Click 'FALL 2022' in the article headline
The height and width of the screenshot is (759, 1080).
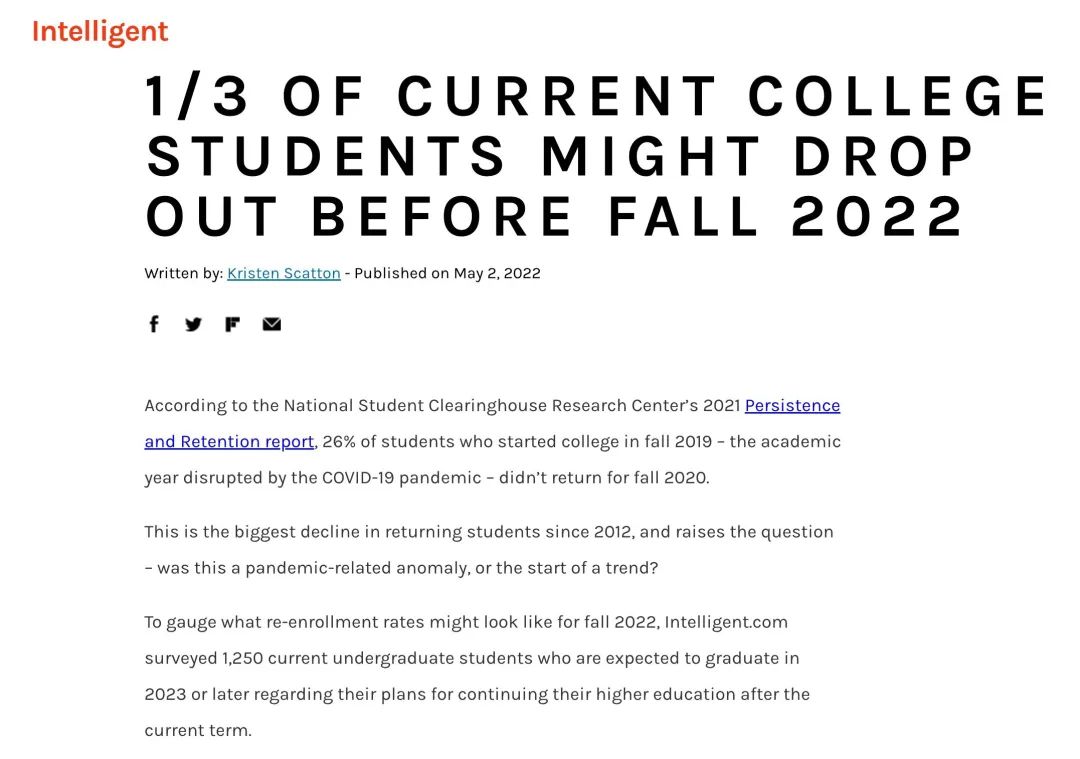tap(786, 216)
